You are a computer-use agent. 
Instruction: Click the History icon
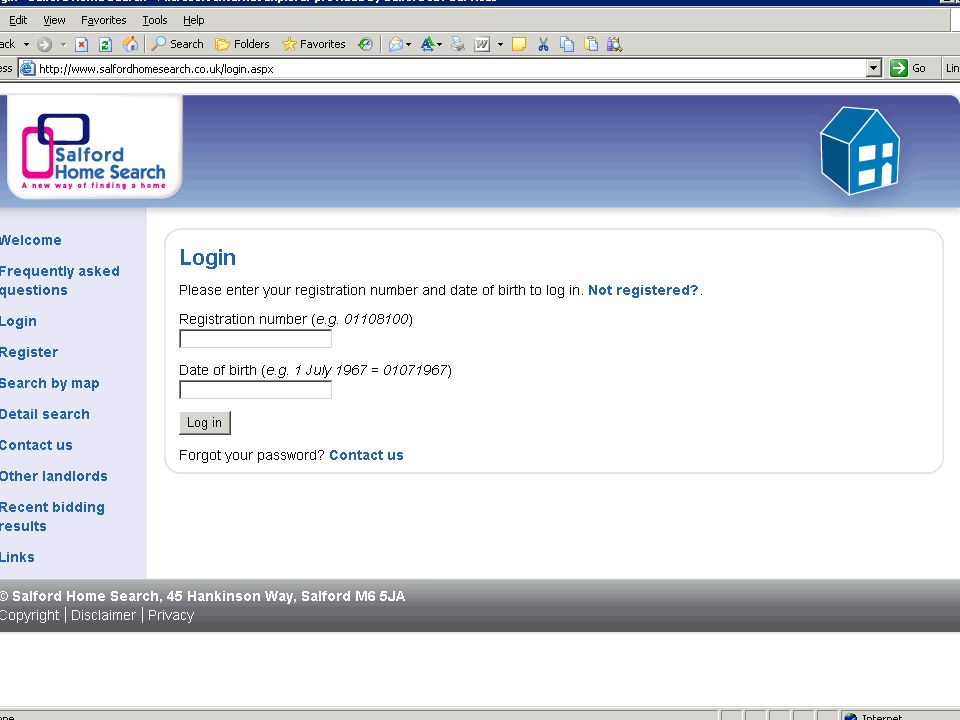click(x=365, y=44)
